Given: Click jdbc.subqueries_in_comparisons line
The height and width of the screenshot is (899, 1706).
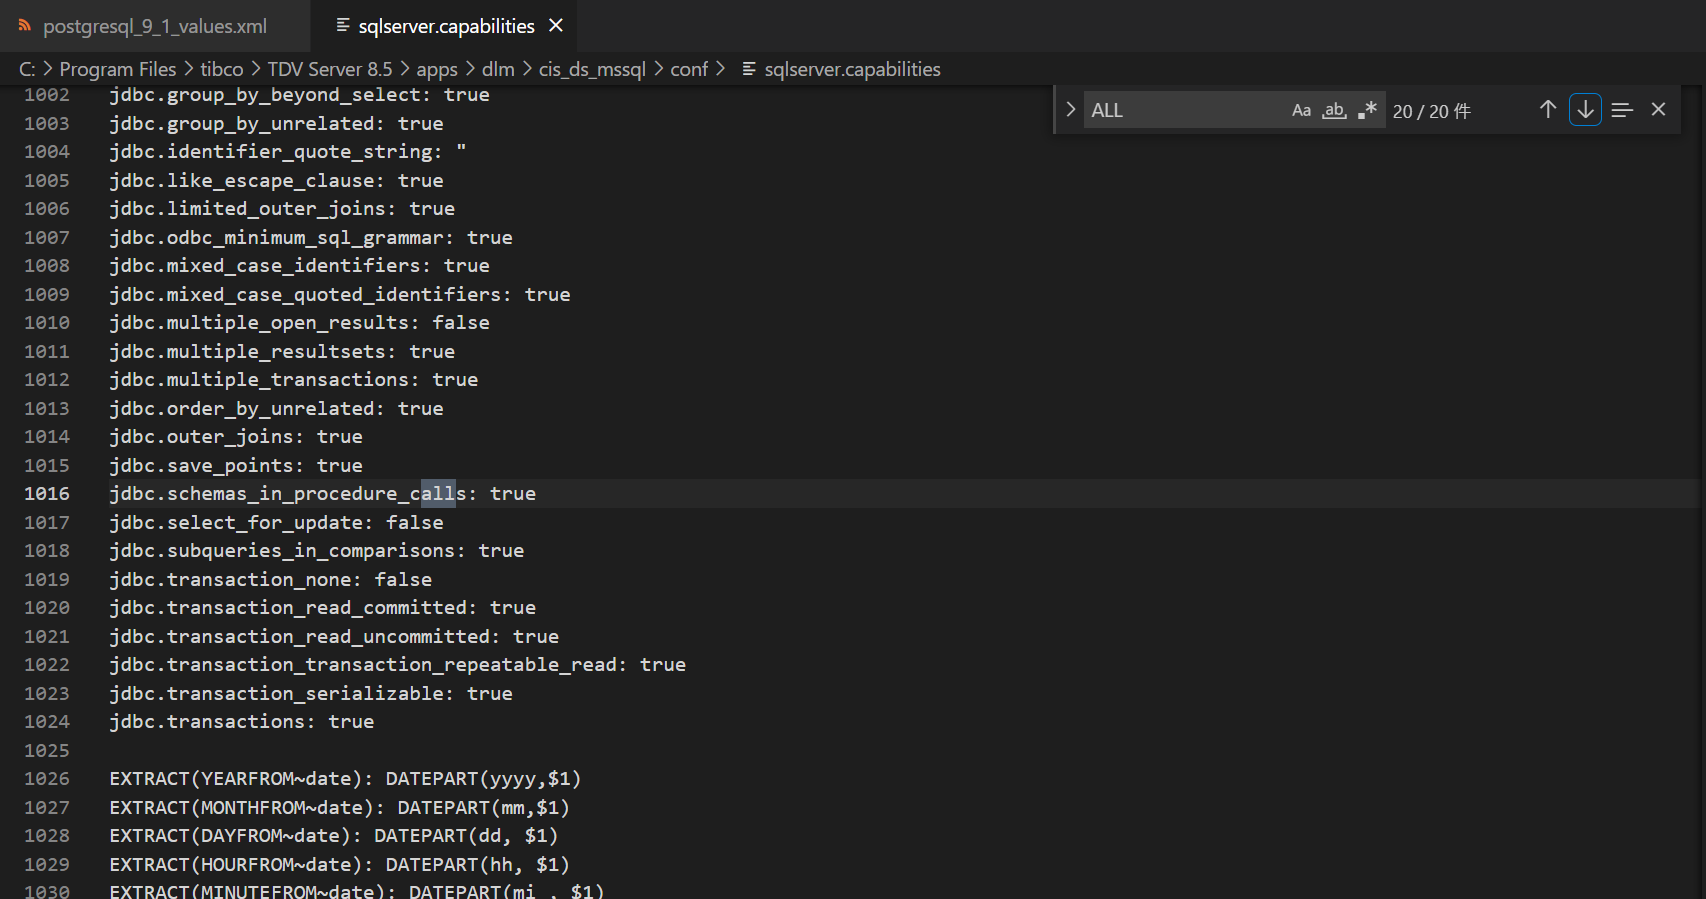Looking at the screenshot, I should (x=317, y=551).
